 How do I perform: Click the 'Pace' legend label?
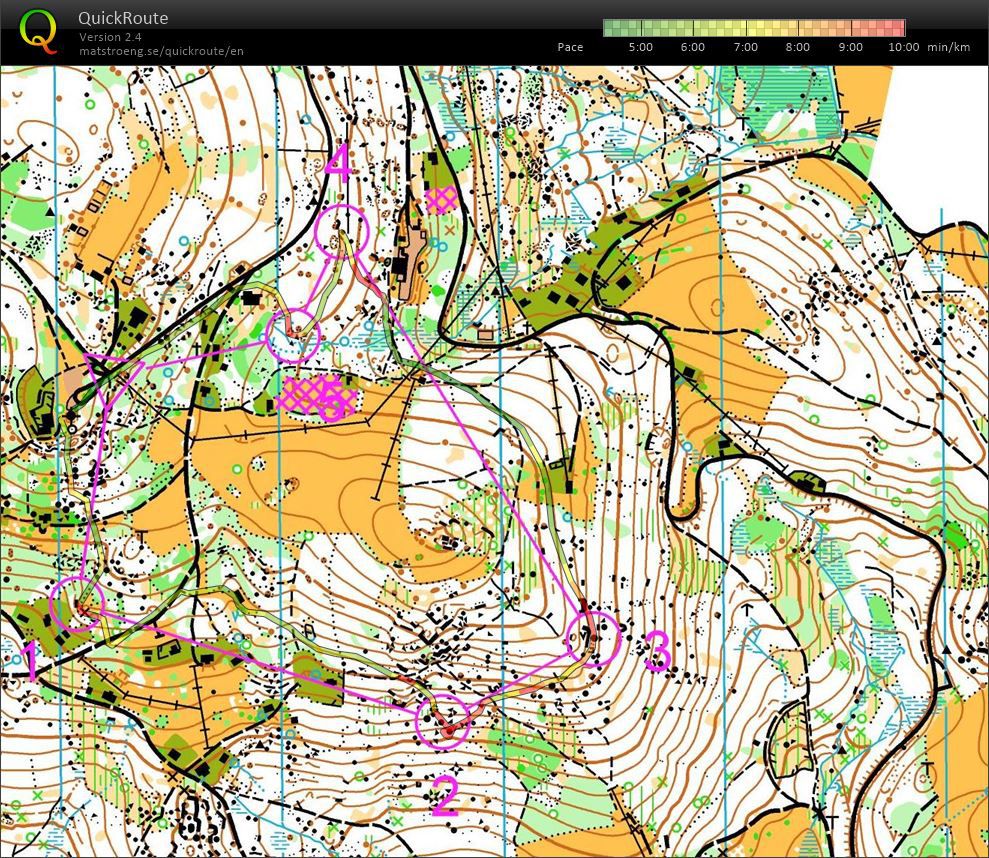click(570, 47)
